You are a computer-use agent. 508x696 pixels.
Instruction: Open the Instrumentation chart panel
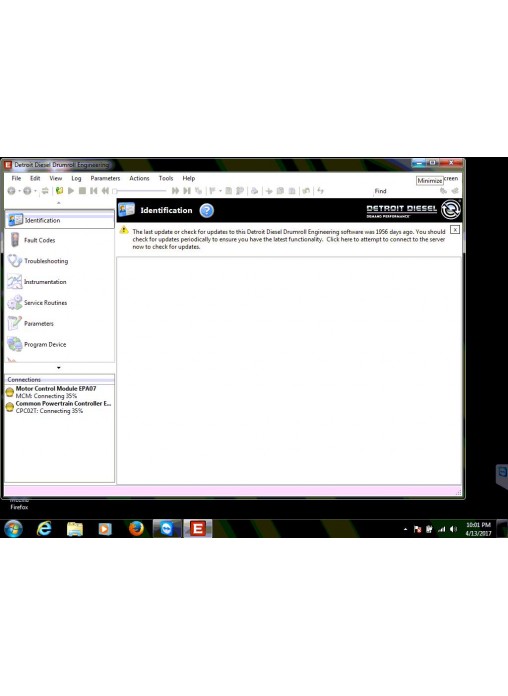[x=60, y=282]
